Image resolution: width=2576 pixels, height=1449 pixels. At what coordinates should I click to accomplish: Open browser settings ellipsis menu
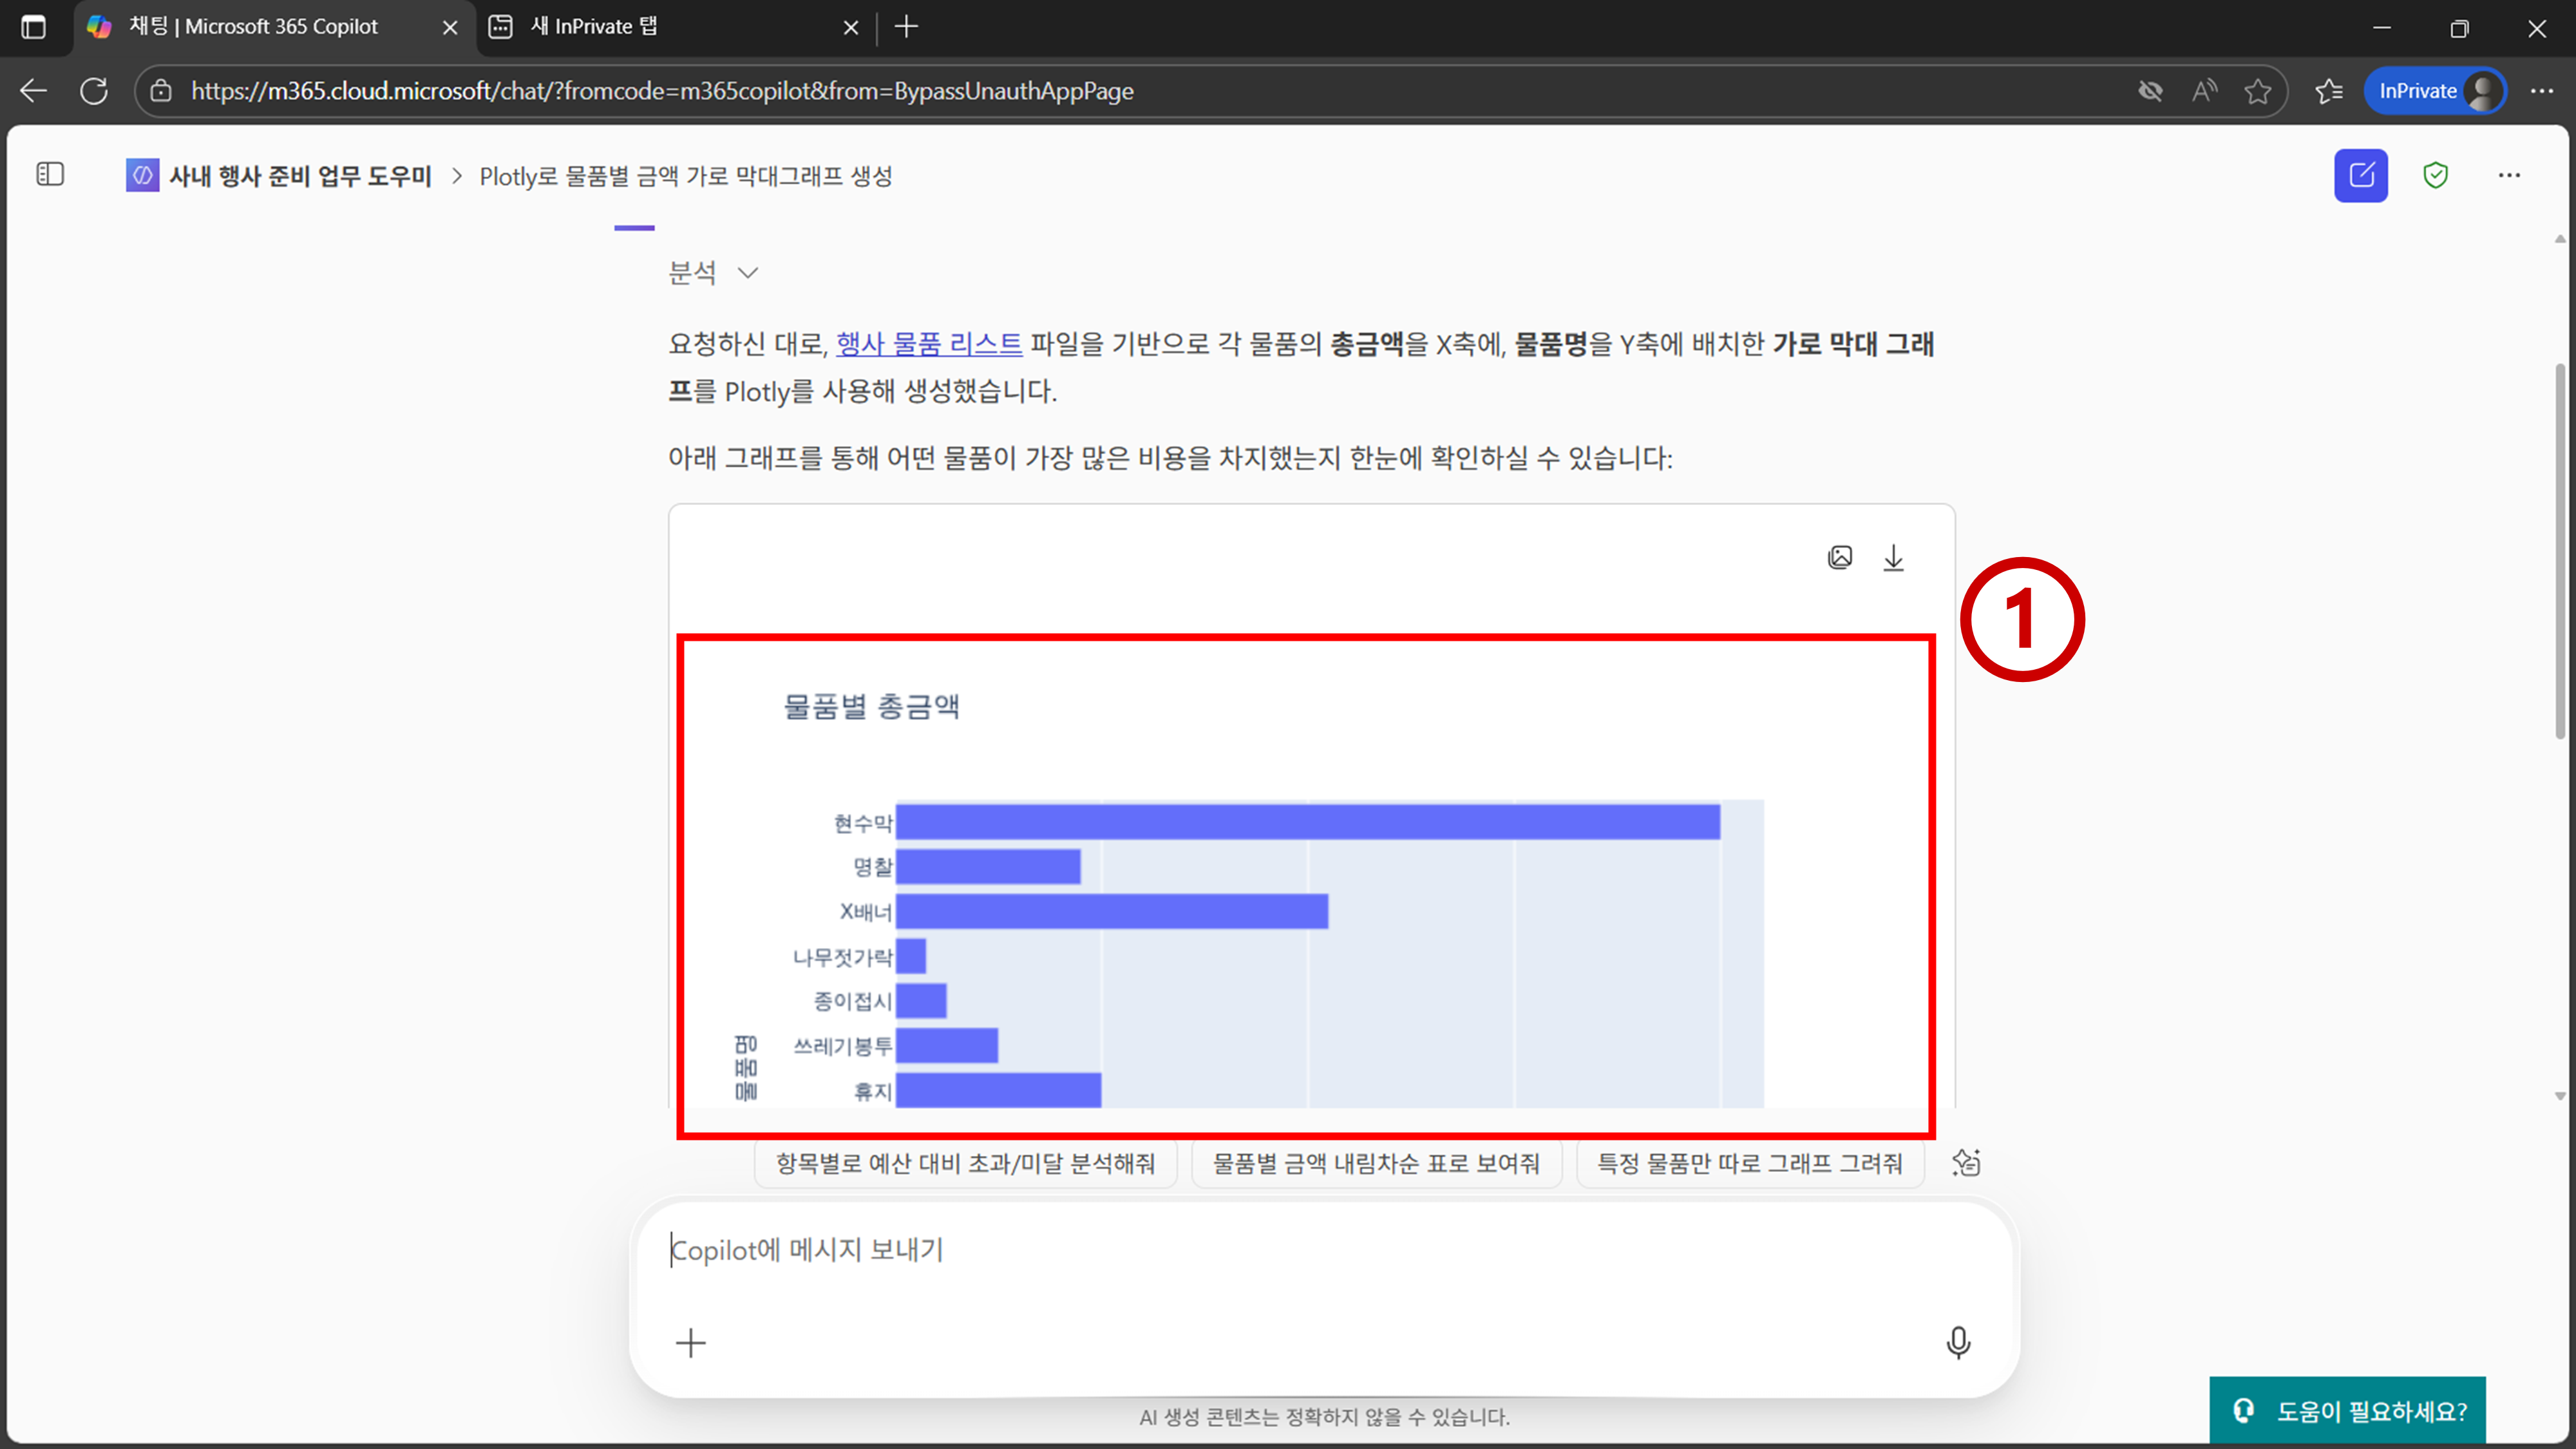click(2541, 91)
